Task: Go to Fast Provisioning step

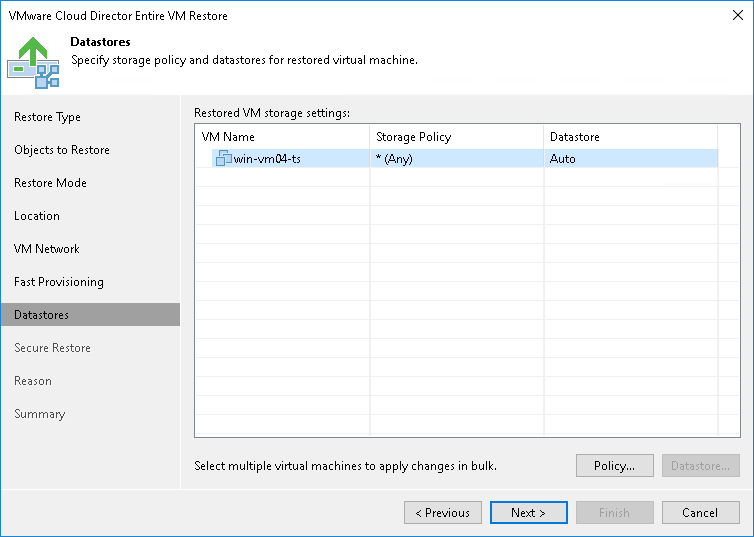Action: pyautogui.click(x=59, y=282)
